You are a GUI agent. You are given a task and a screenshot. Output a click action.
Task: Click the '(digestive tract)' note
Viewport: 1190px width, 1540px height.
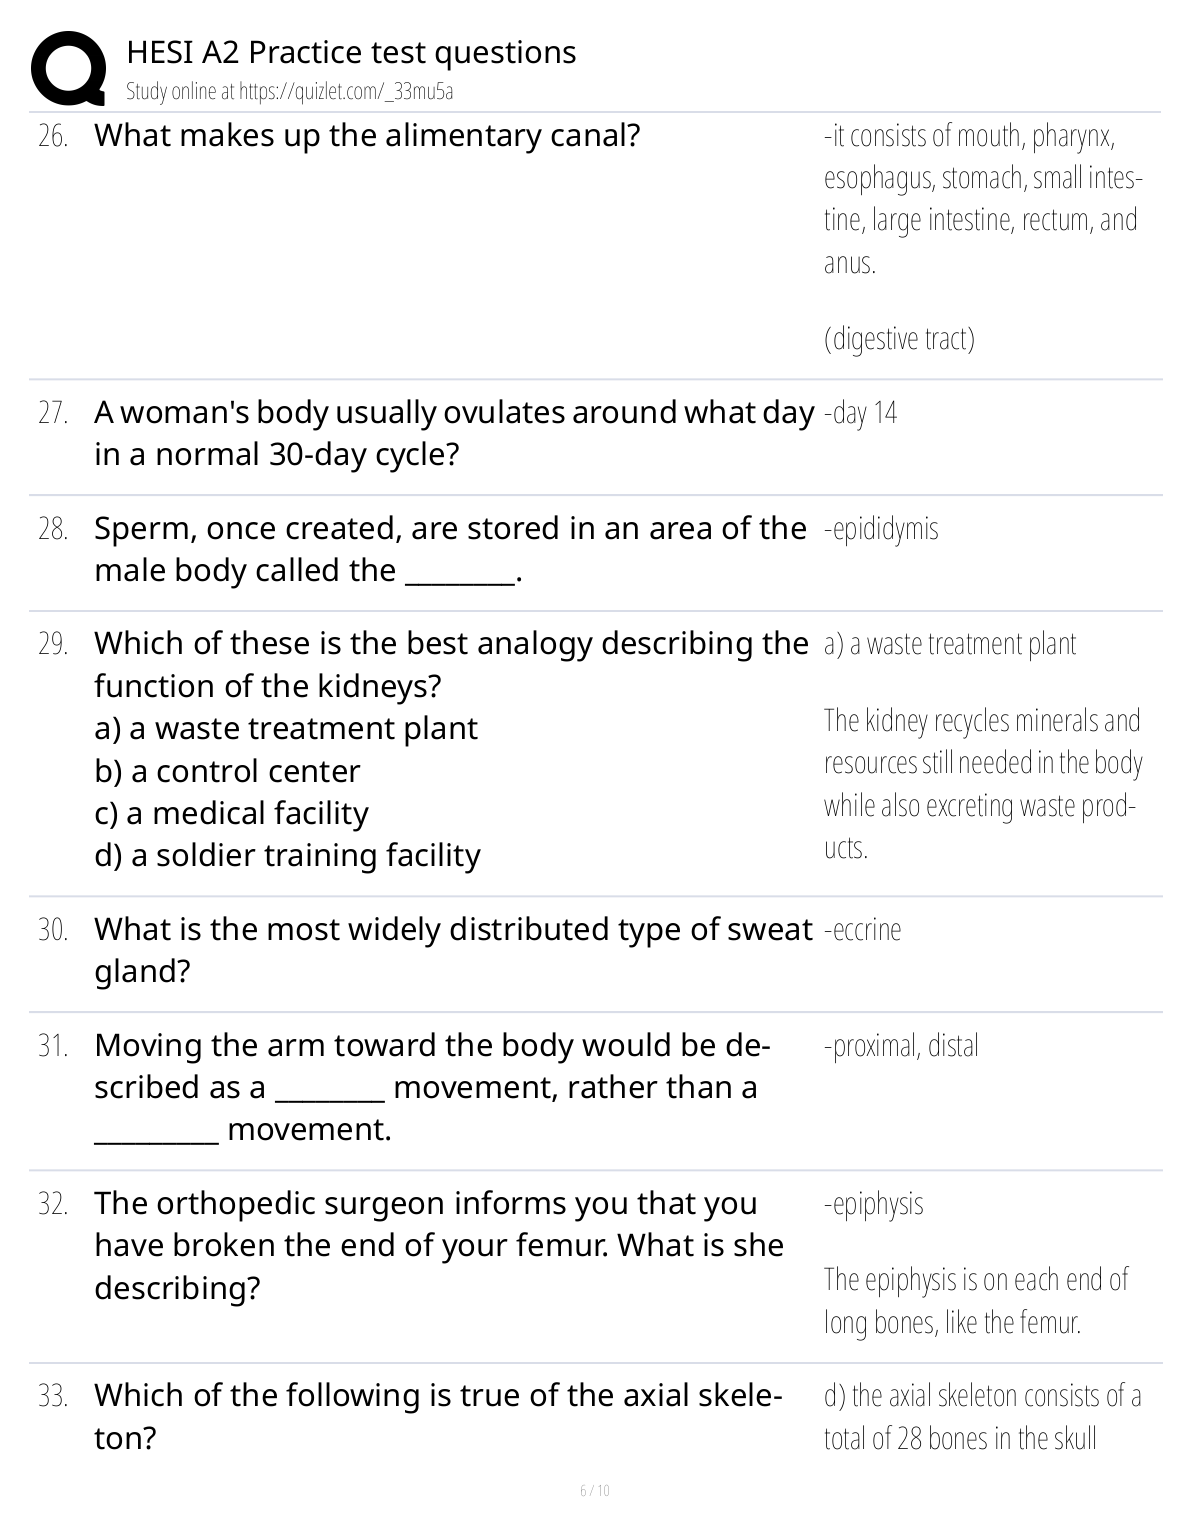point(899,339)
